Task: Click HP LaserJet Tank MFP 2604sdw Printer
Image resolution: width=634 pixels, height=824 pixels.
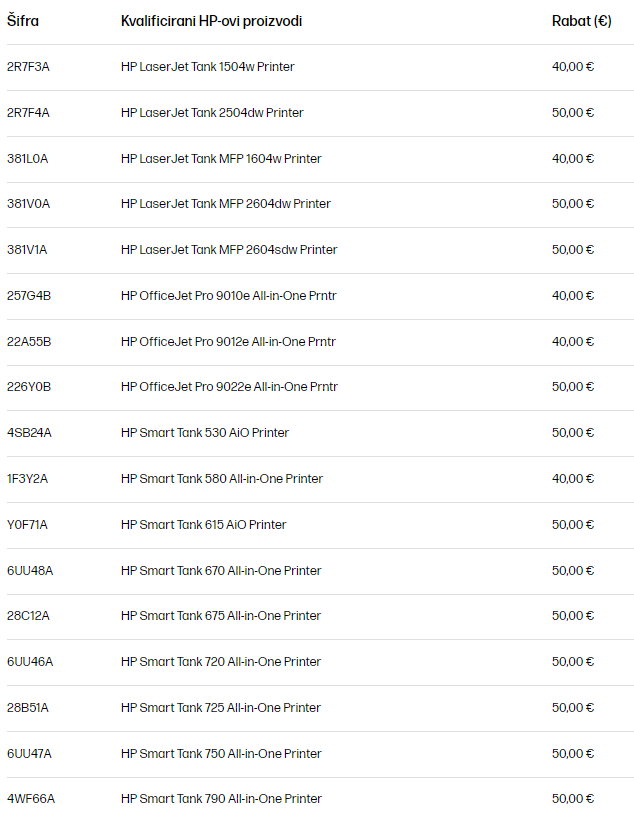Action: pyautogui.click(x=229, y=250)
